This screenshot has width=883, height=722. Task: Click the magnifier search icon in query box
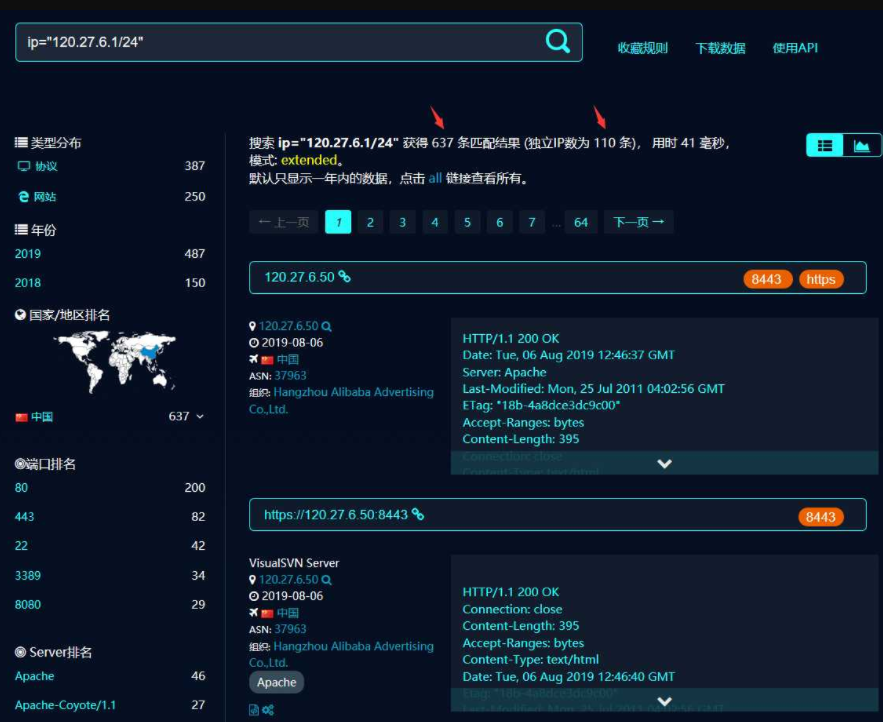558,41
